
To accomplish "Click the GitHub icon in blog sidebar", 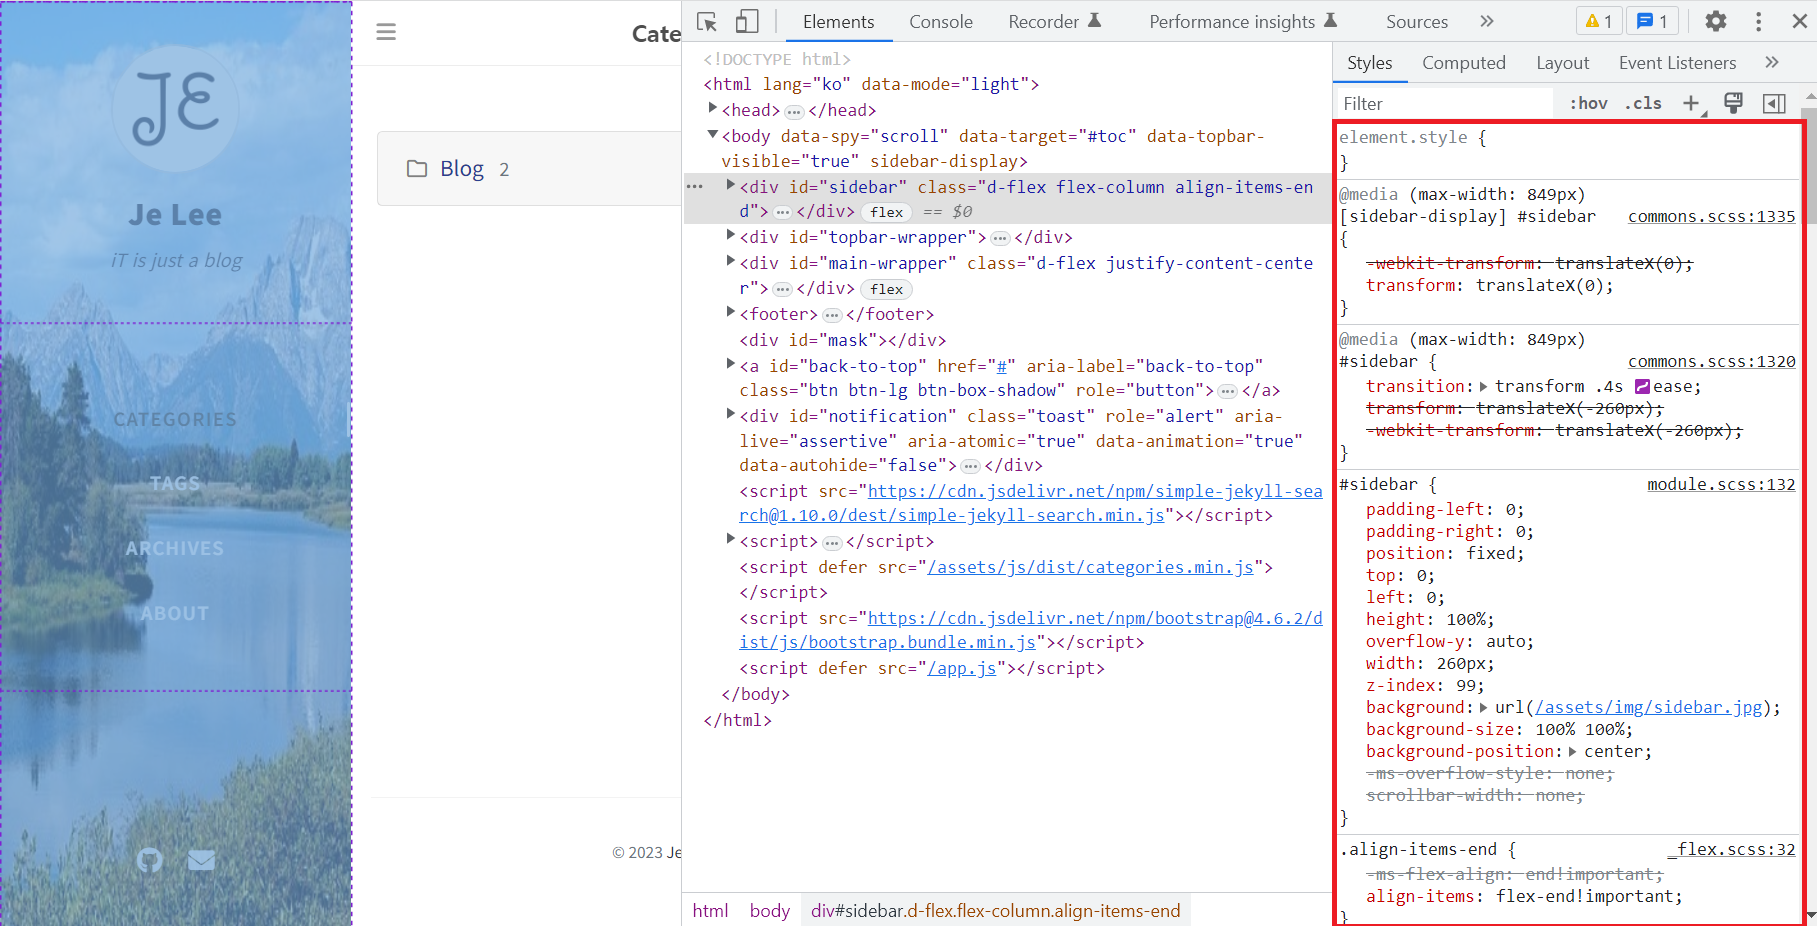I will point(150,860).
